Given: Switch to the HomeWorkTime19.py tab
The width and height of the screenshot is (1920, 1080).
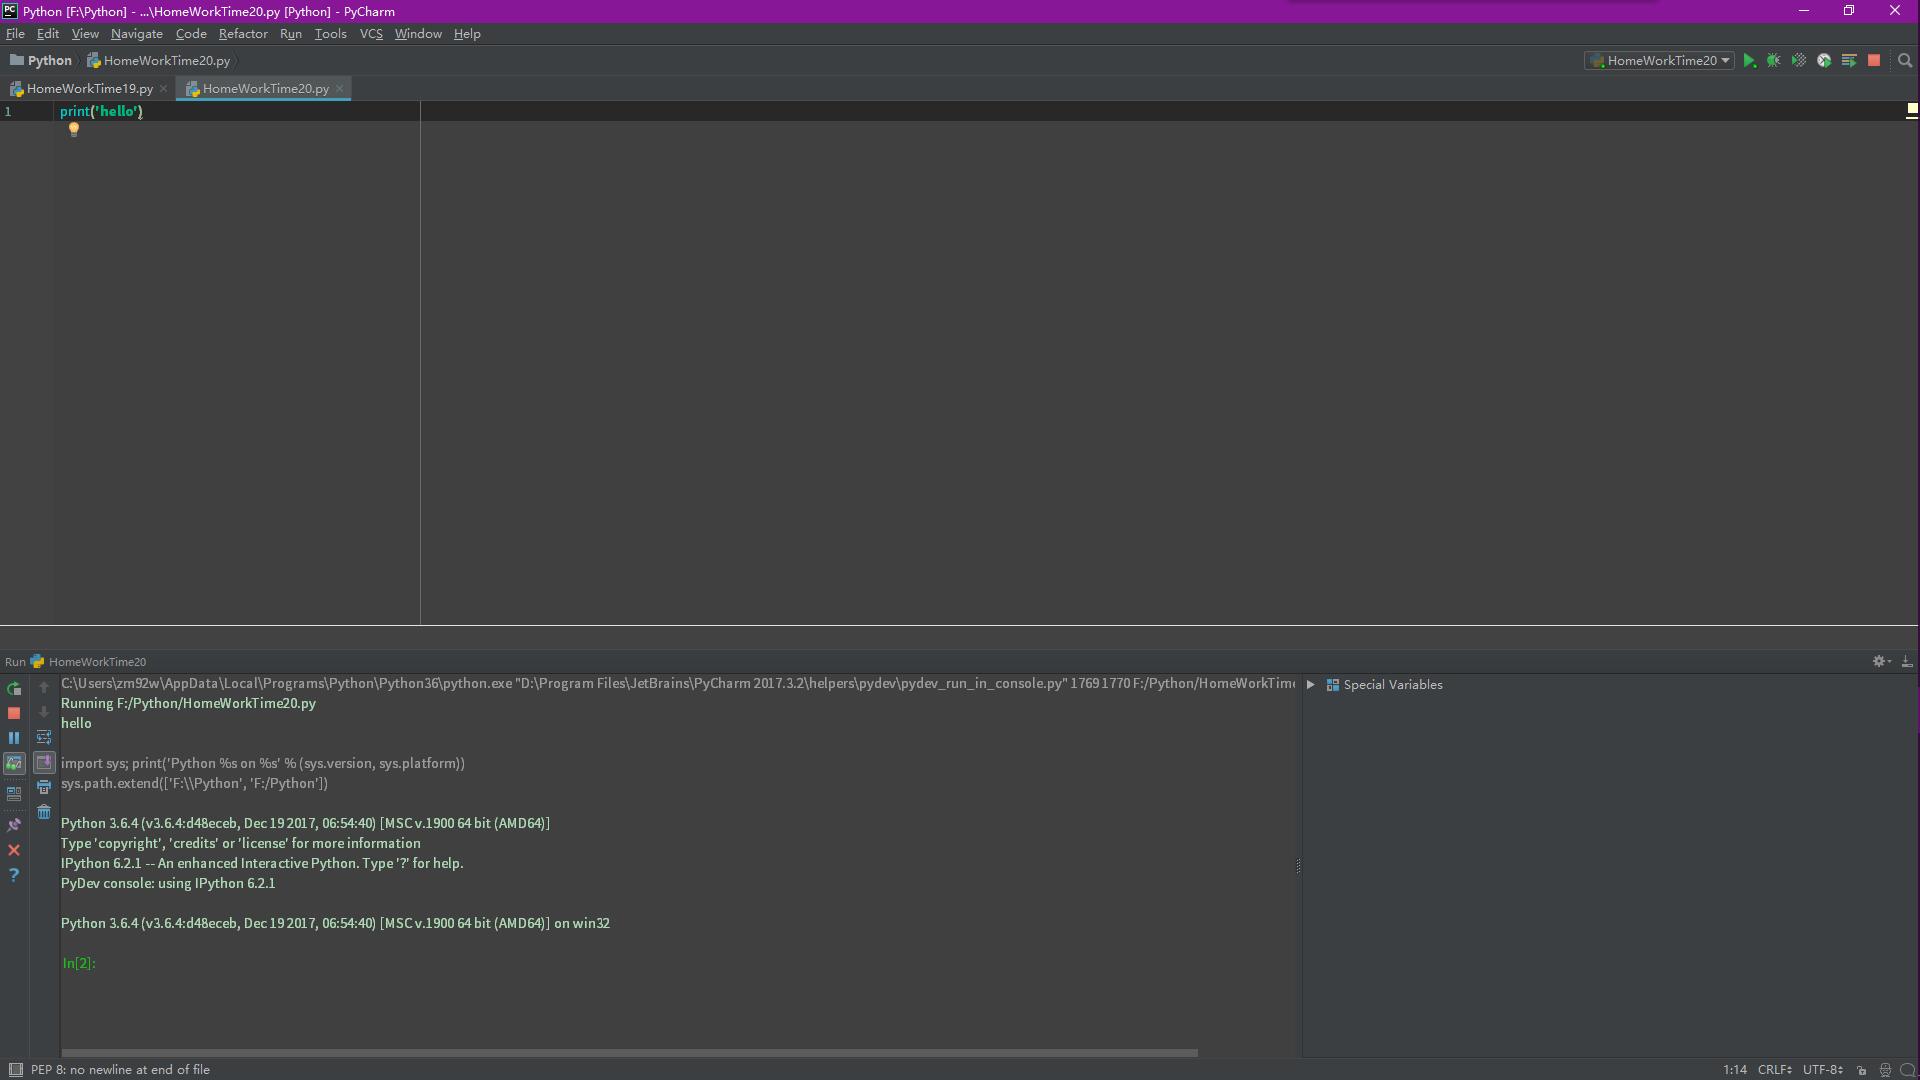Looking at the screenshot, I should click(89, 89).
